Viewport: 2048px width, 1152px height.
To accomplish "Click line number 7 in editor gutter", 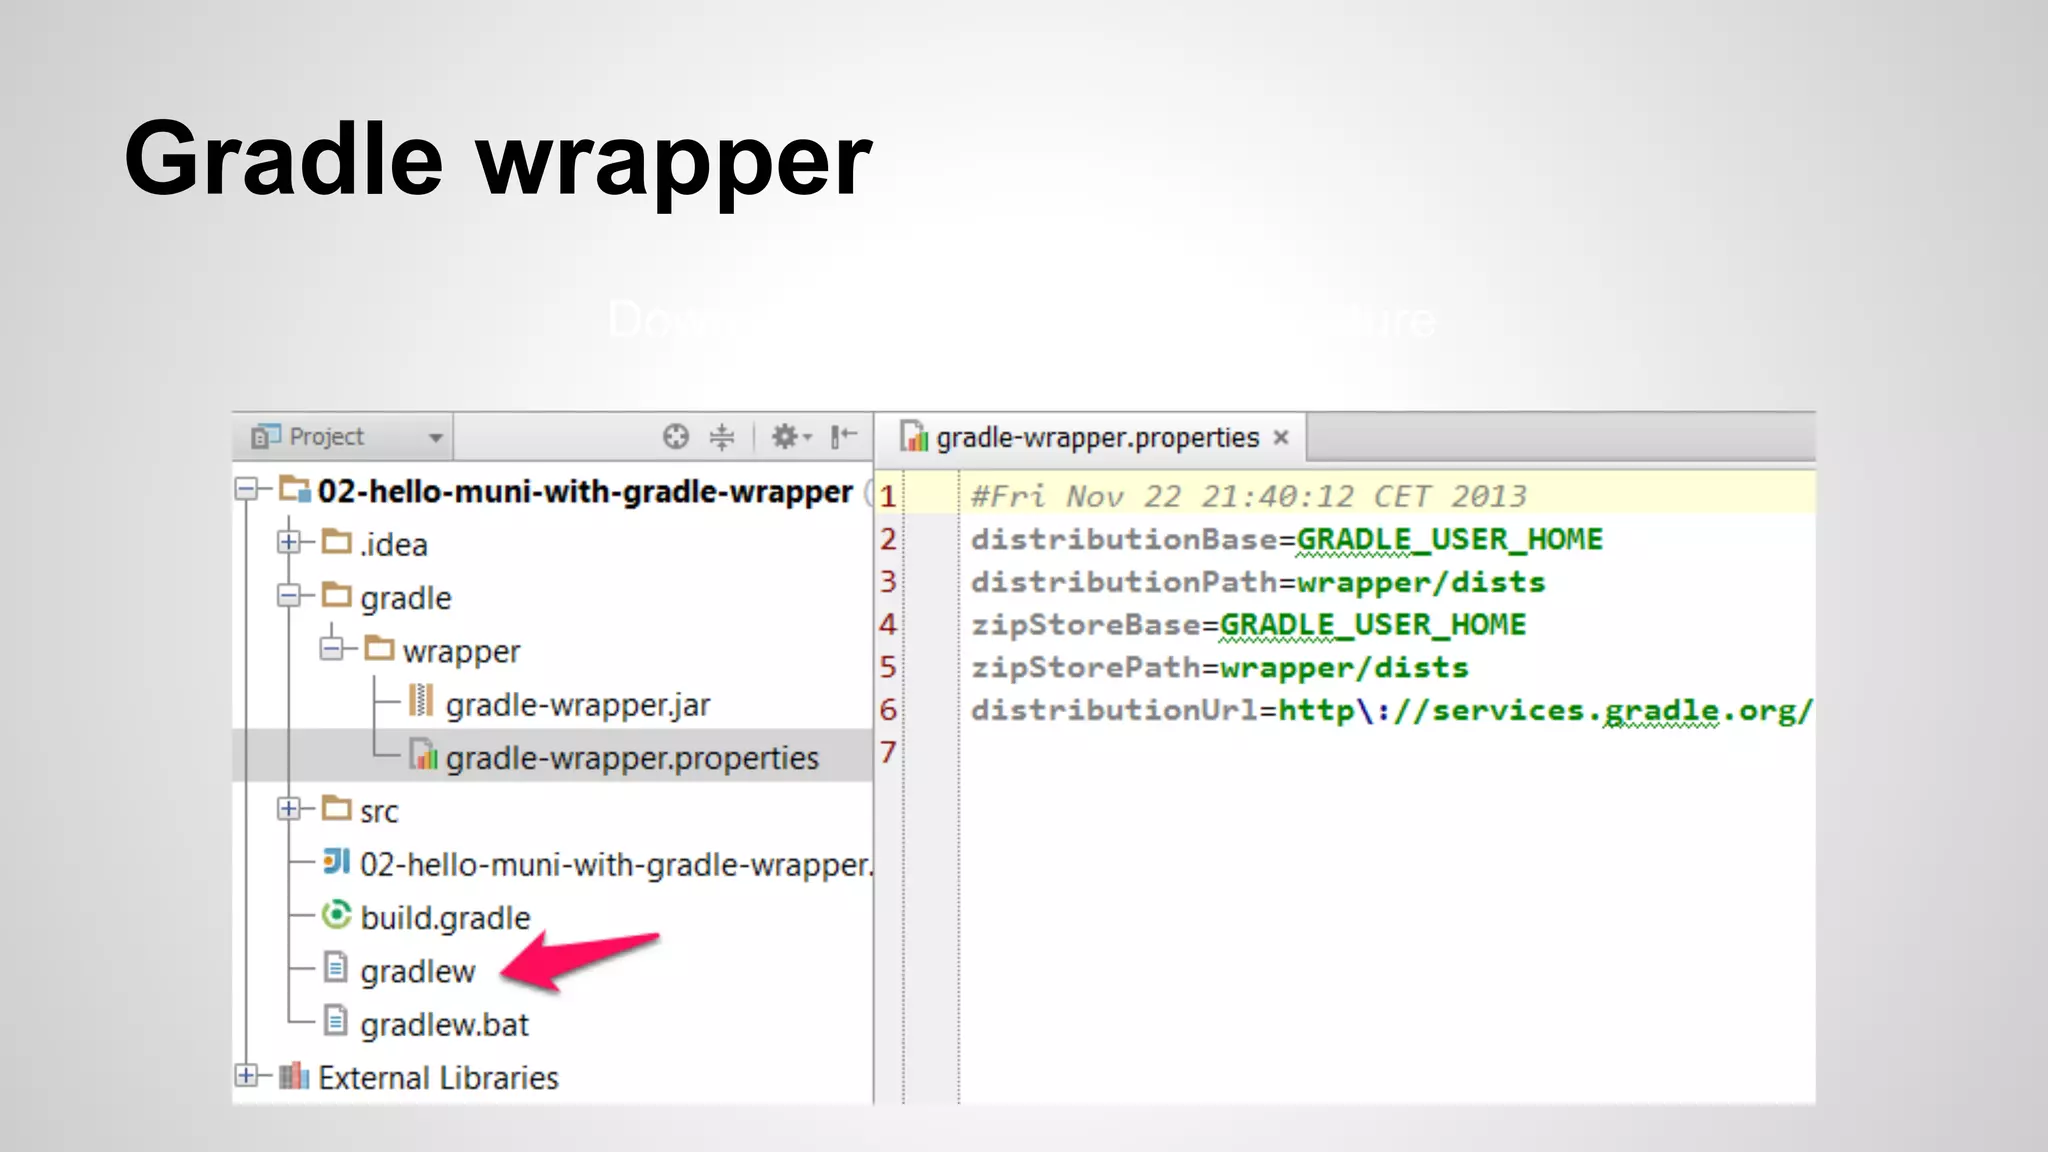I will click(x=888, y=752).
